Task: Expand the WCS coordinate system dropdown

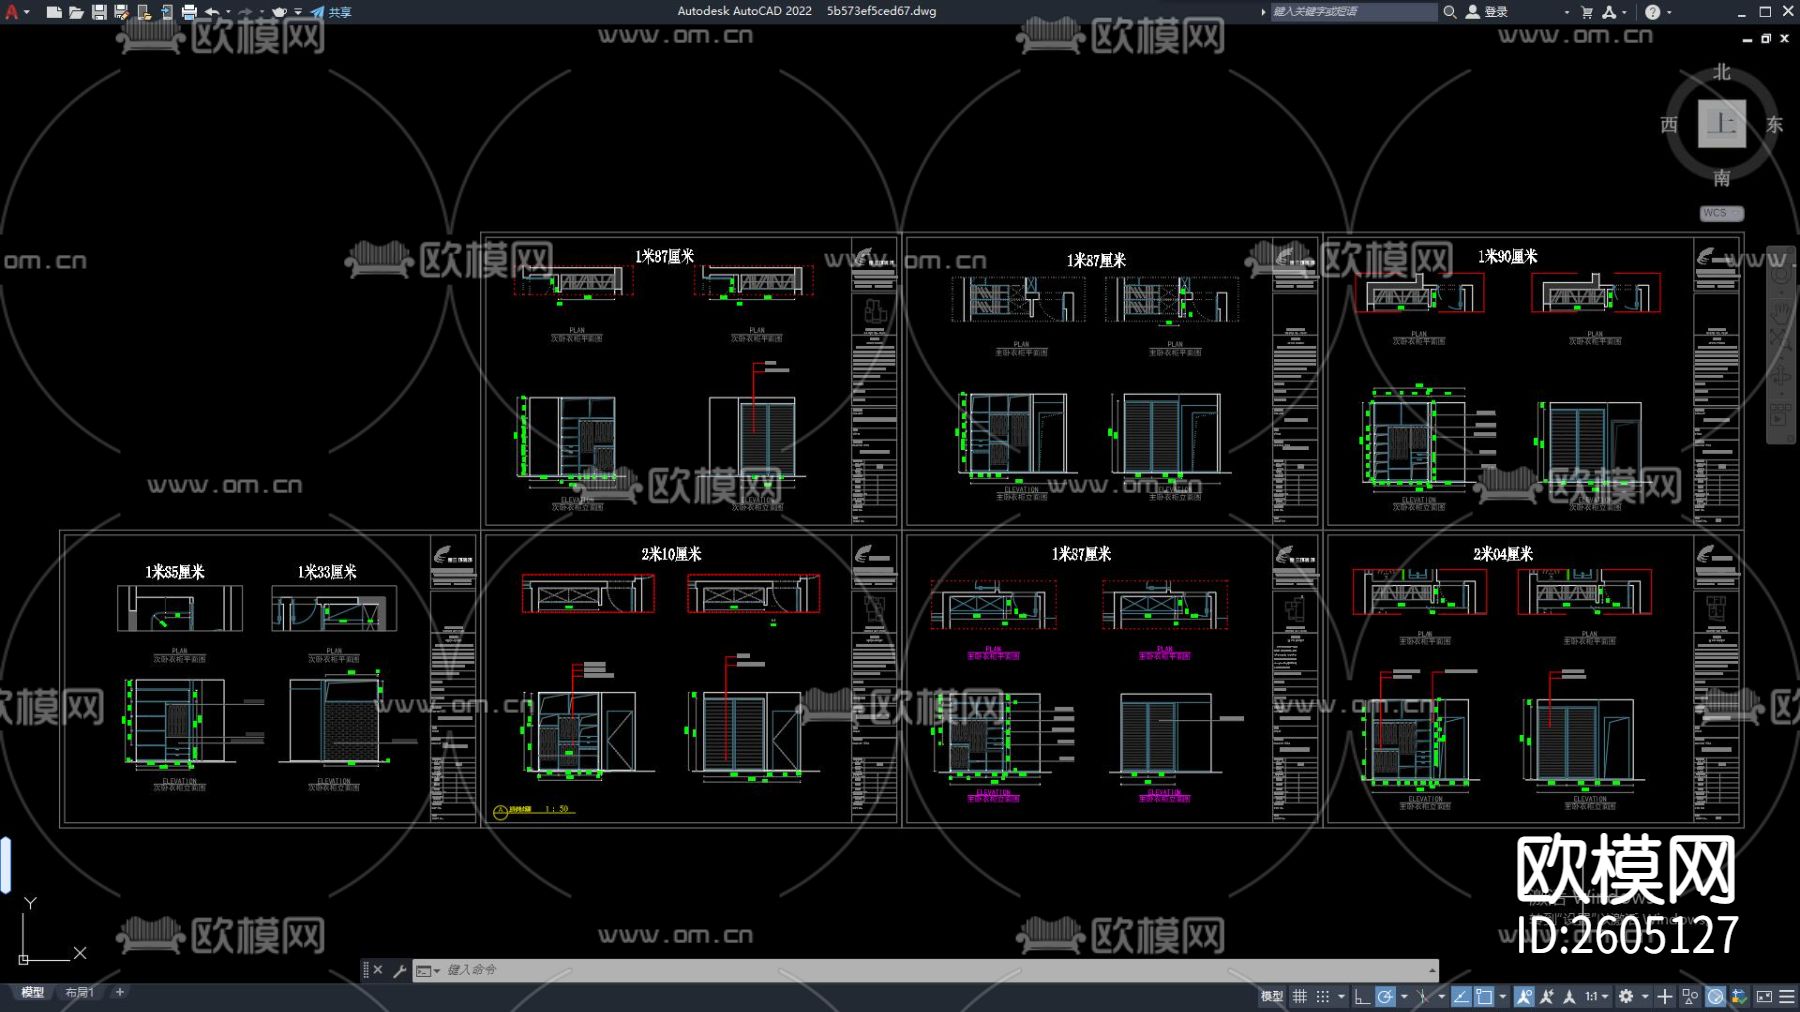Action: (1721, 213)
